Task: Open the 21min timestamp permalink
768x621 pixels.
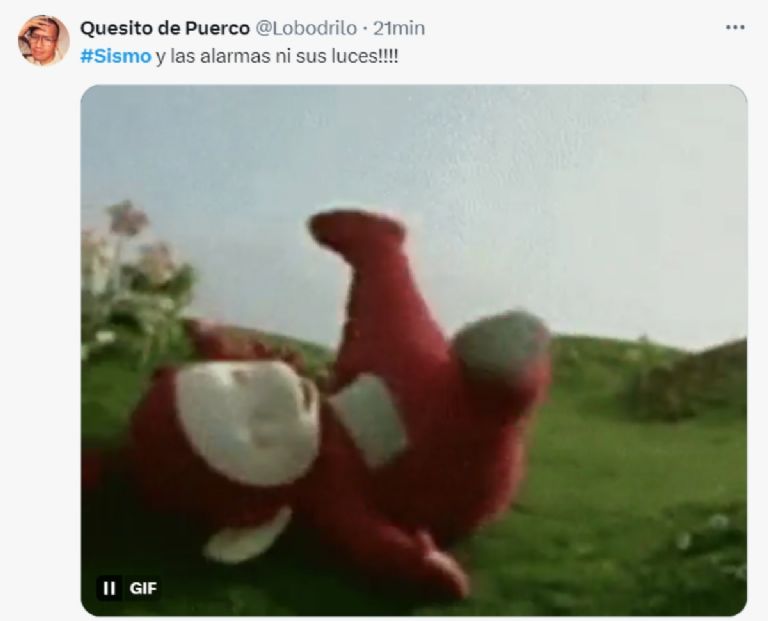Action: pos(399,28)
